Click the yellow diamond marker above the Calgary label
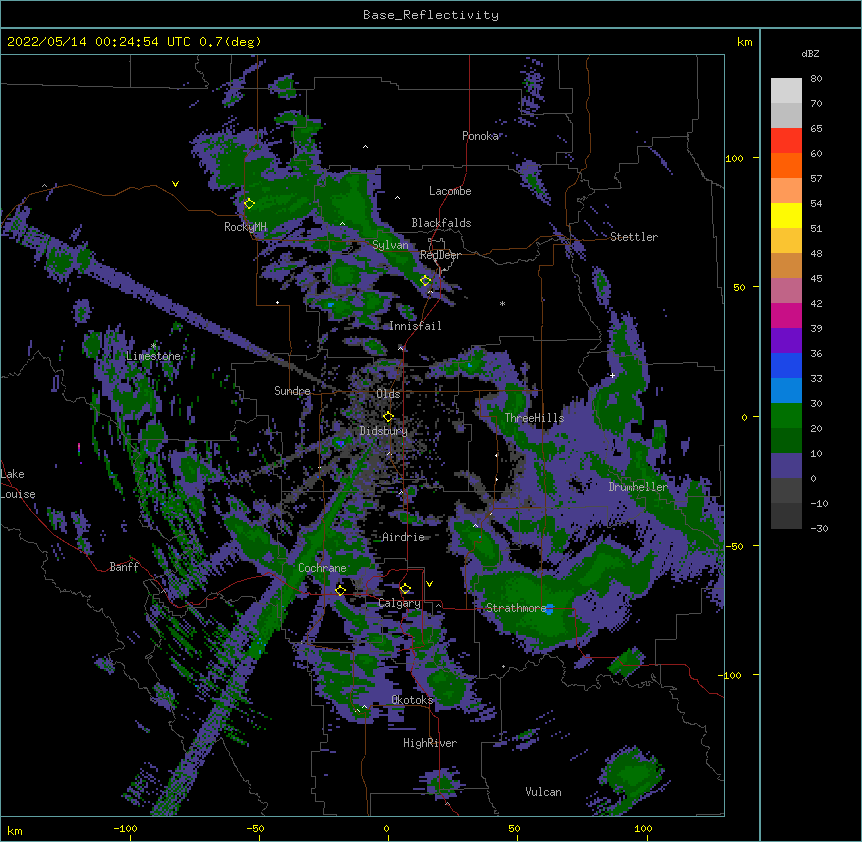The width and height of the screenshot is (862, 842). [405, 589]
